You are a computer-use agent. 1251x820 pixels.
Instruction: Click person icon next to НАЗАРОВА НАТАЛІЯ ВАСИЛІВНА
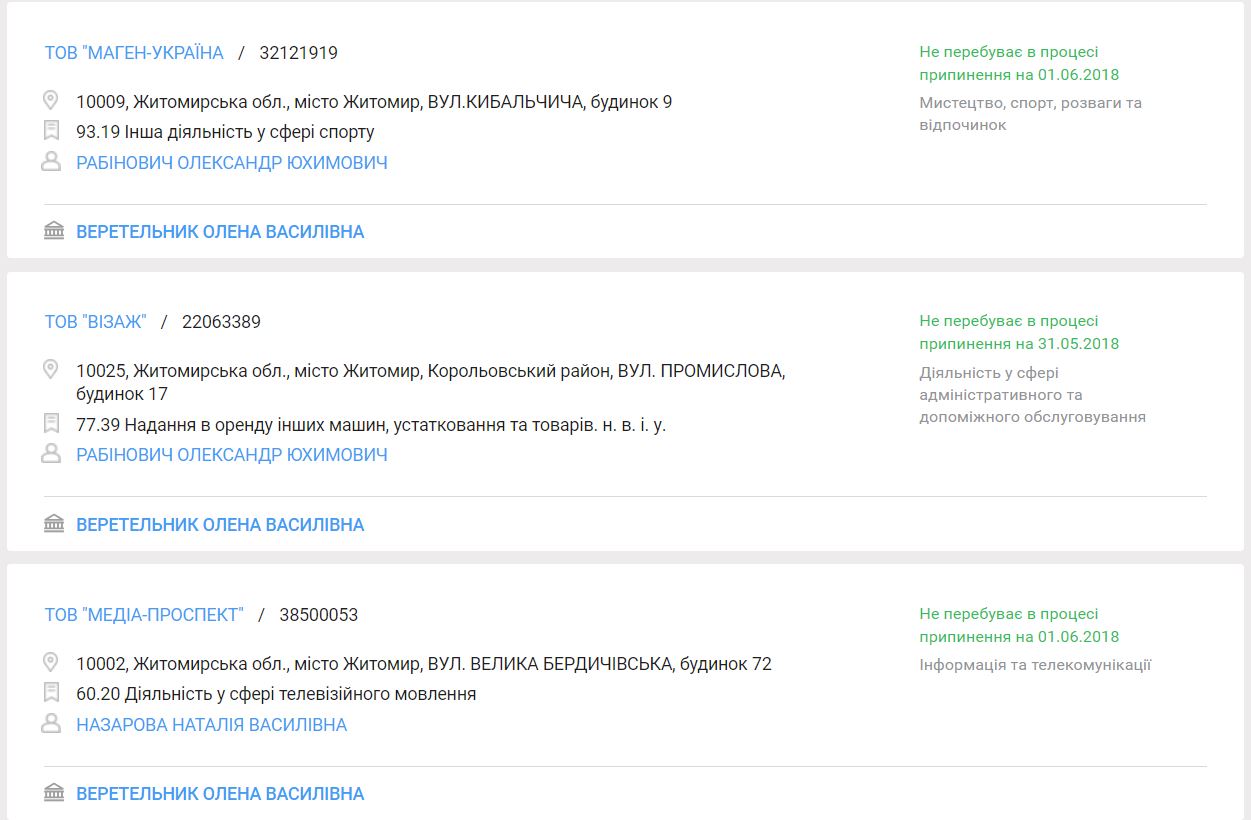tap(51, 724)
